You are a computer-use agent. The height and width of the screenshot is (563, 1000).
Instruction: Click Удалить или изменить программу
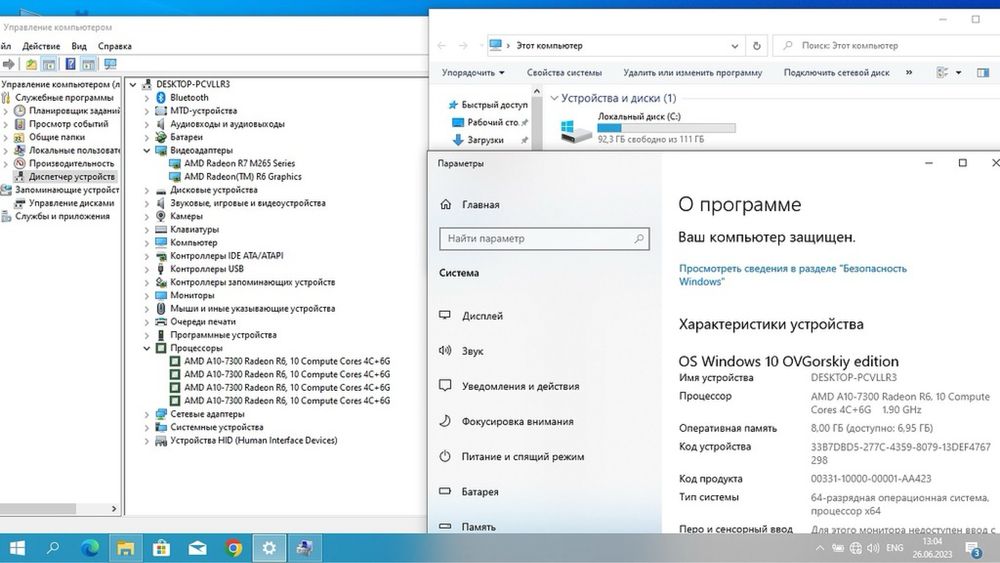click(x=693, y=73)
